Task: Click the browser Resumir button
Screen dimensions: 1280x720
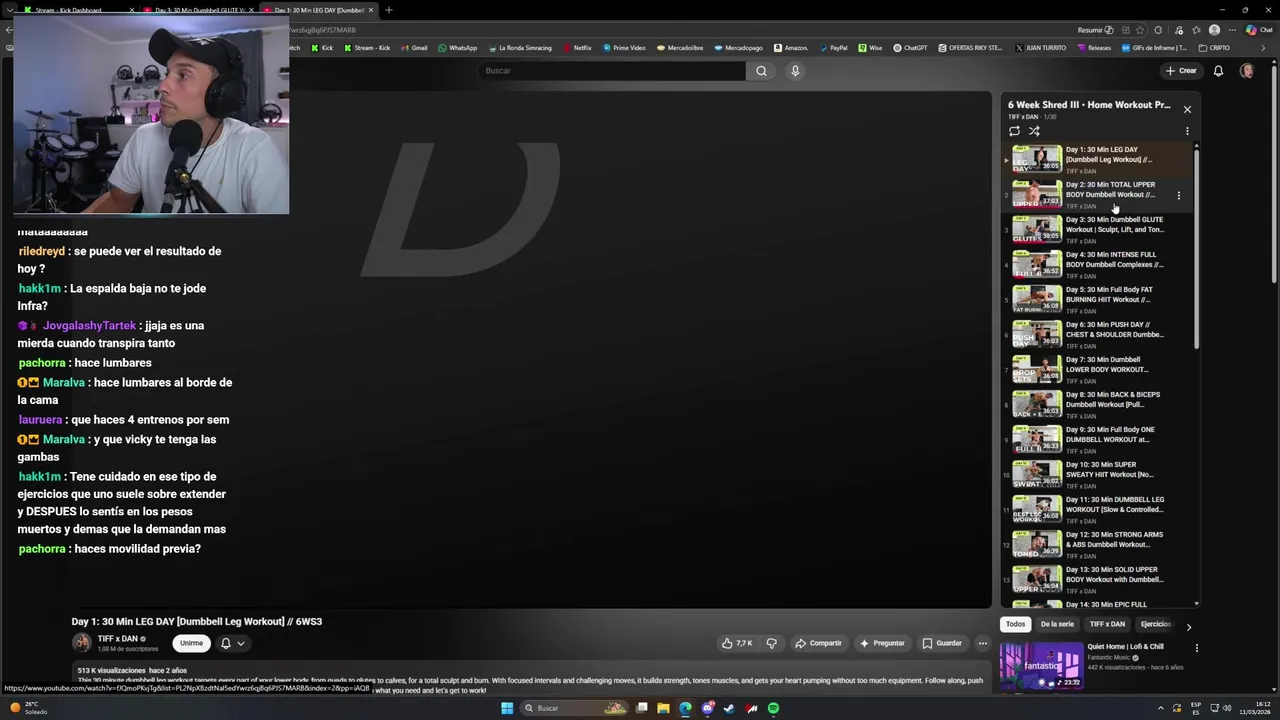Action: coord(1095,30)
